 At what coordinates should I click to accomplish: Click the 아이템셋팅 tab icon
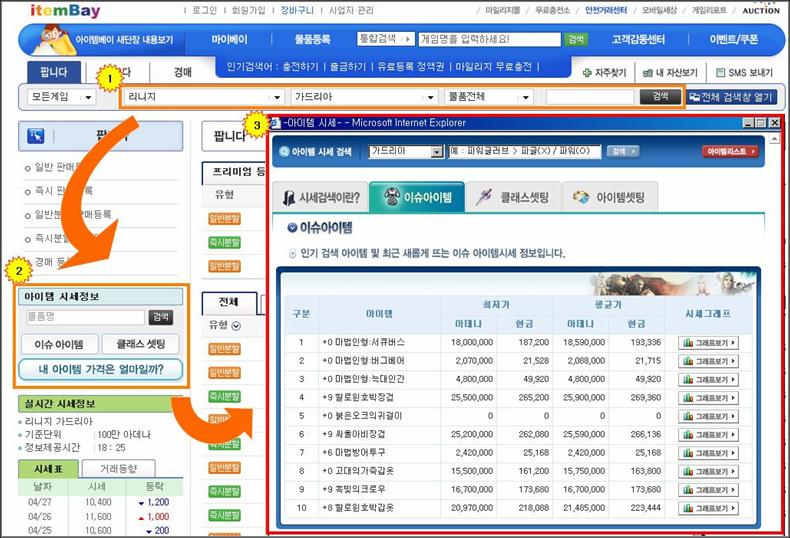(581, 197)
